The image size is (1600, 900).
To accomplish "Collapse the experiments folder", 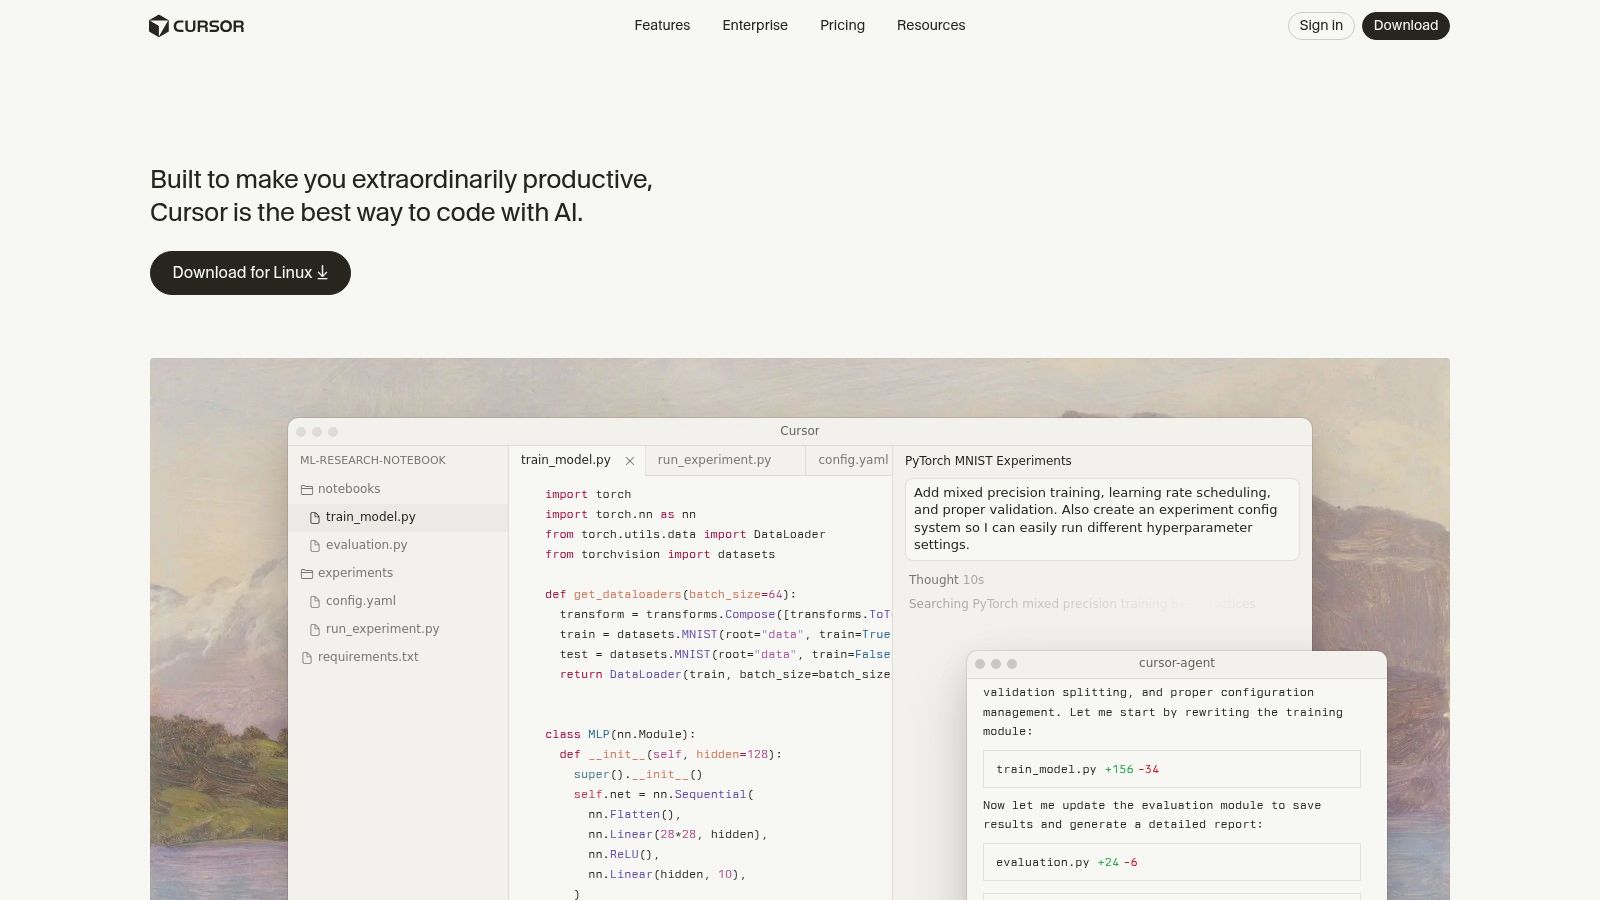I will click(x=355, y=573).
